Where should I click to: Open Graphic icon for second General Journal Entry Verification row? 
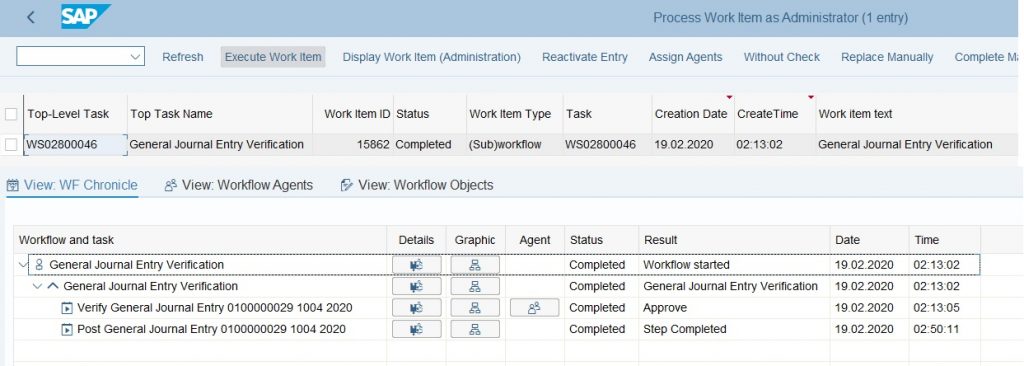coord(475,286)
